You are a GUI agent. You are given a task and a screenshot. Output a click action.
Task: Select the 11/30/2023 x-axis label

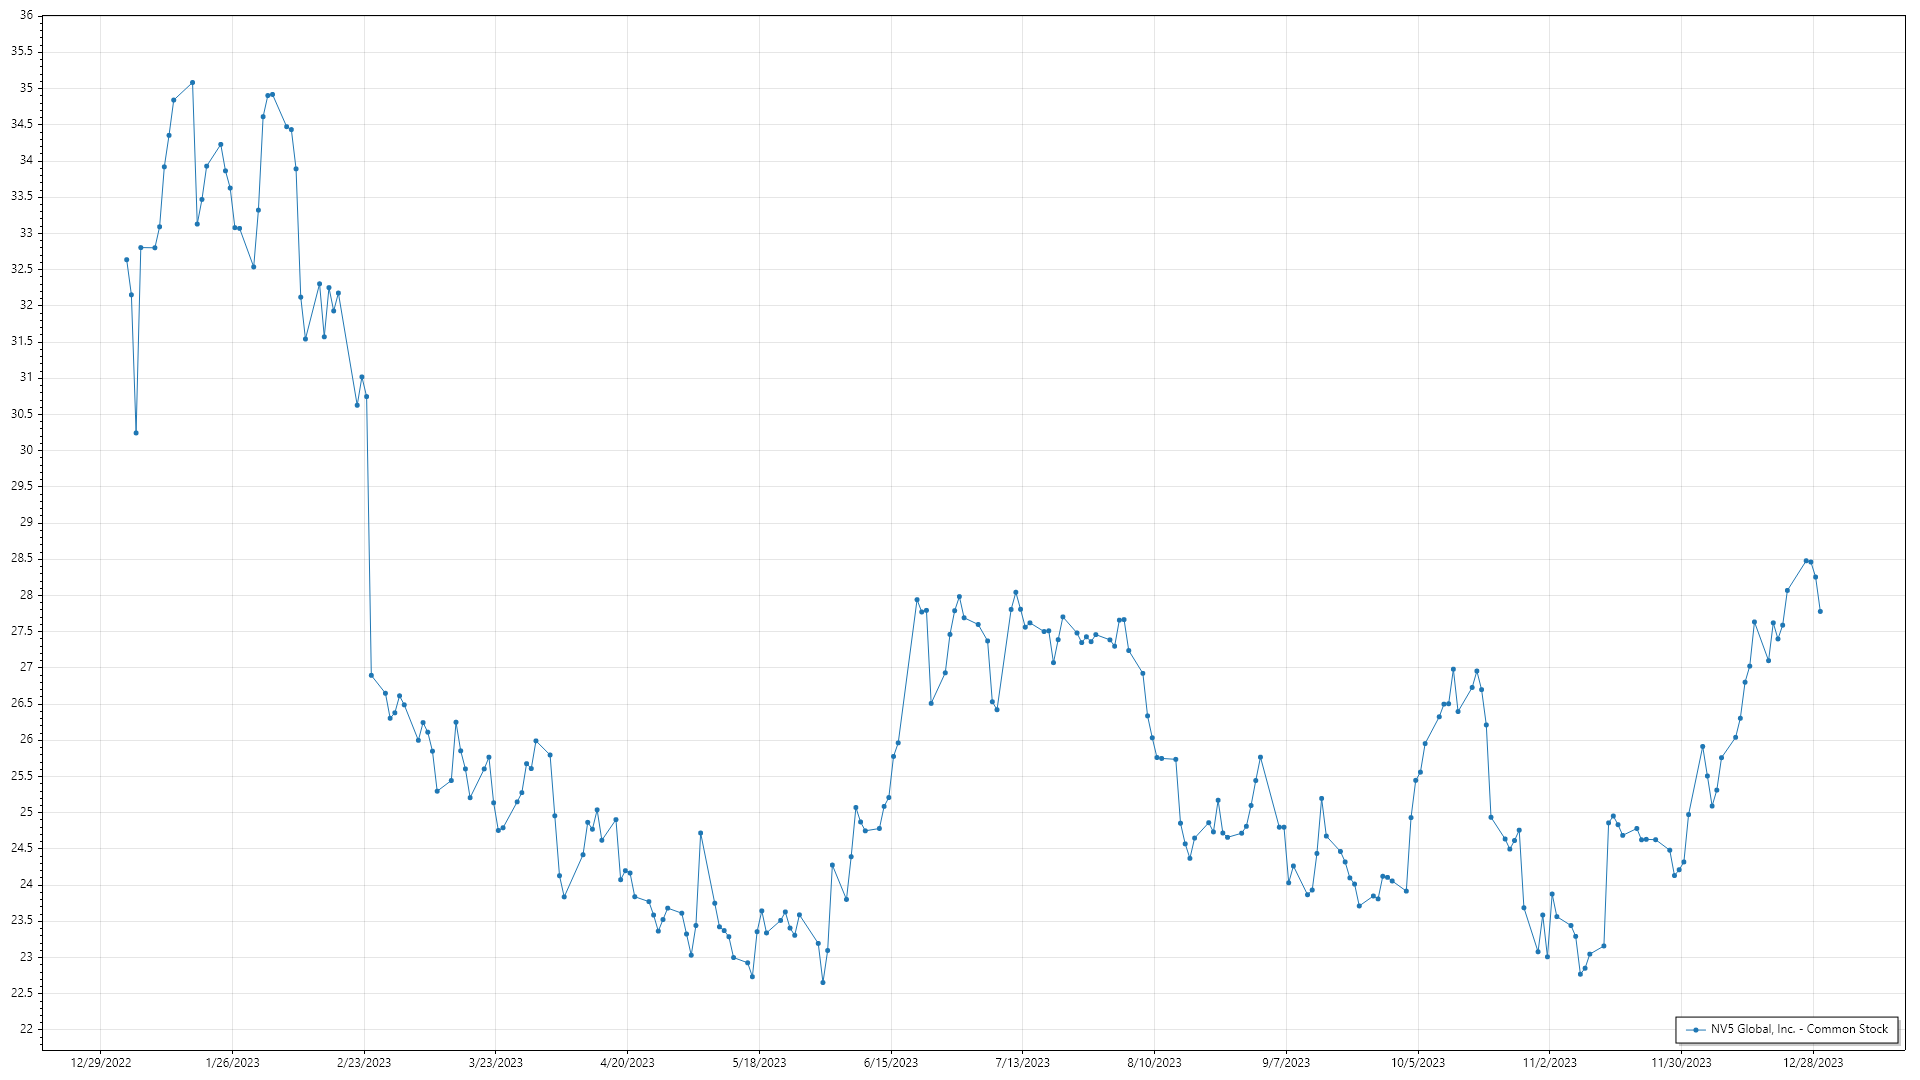[x=1681, y=1062]
